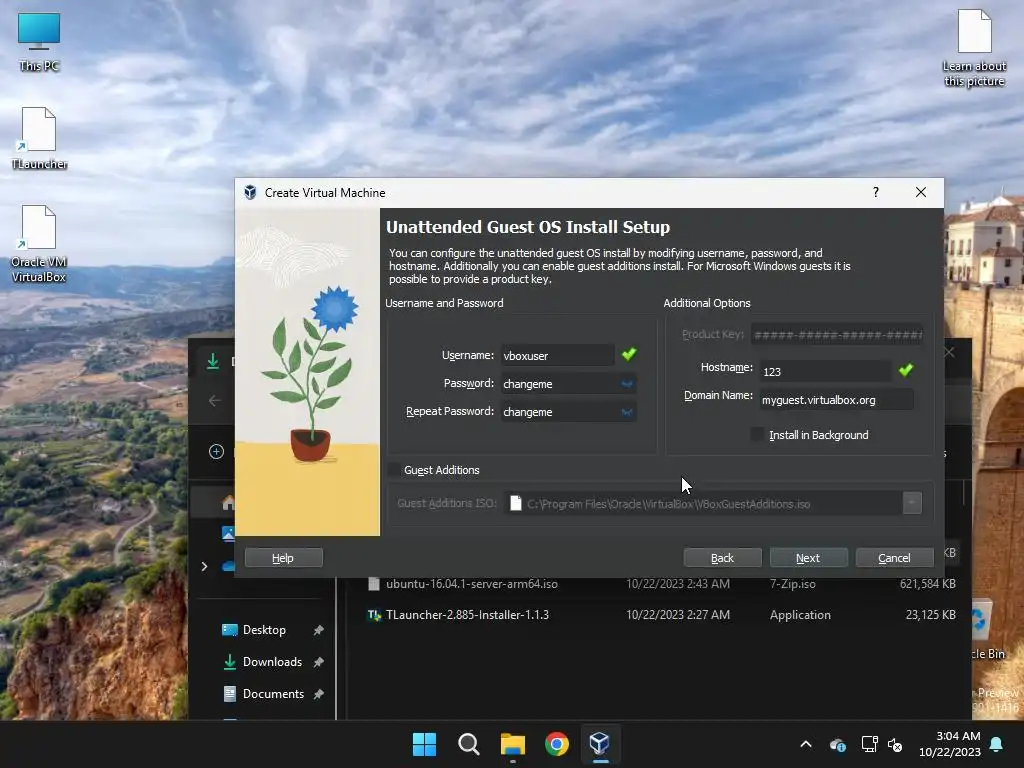The height and width of the screenshot is (768, 1024).
Task: Click the Username input field
Action: tap(558, 355)
